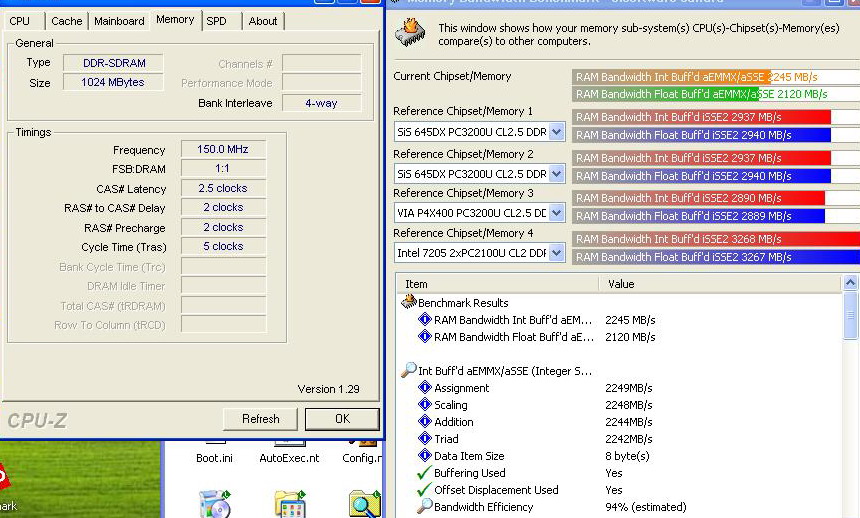Image resolution: width=860 pixels, height=518 pixels.
Task: Click the Frequency field showing 150.0 MHz
Action: pyautogui.click(x=223, y=149)
